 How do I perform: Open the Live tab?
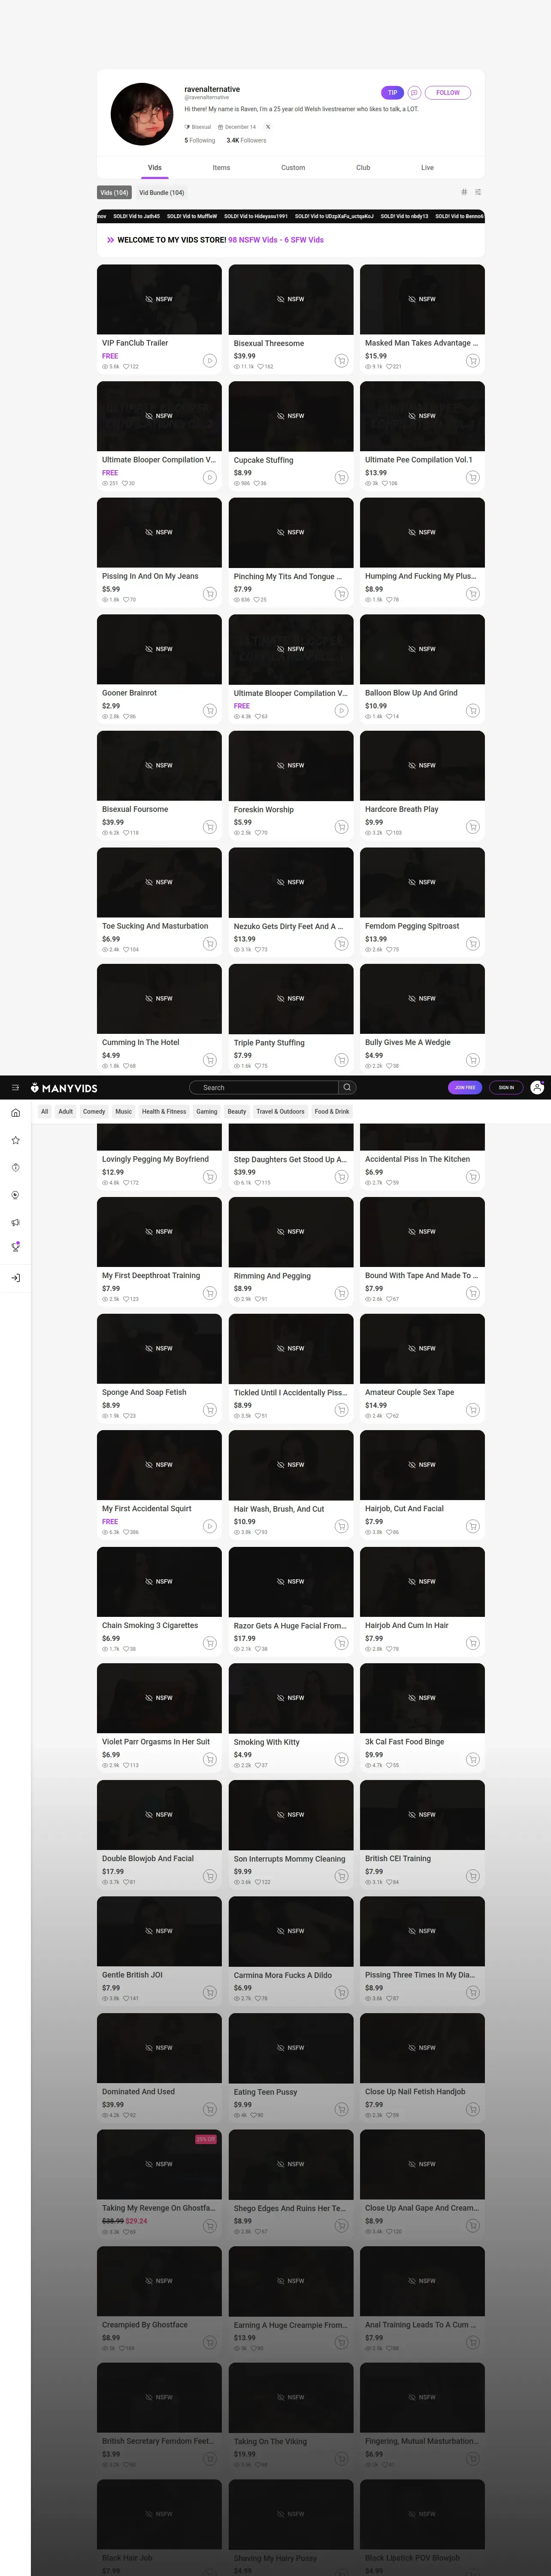tap(427, 167)
